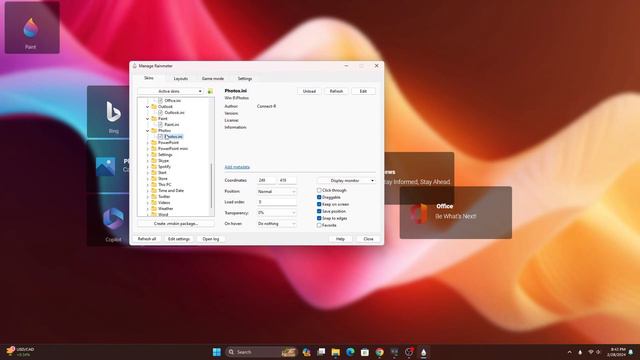Click the first Coordinates input field
The width and height of the screenshot is (640, 360).
[x=266, y=180]
